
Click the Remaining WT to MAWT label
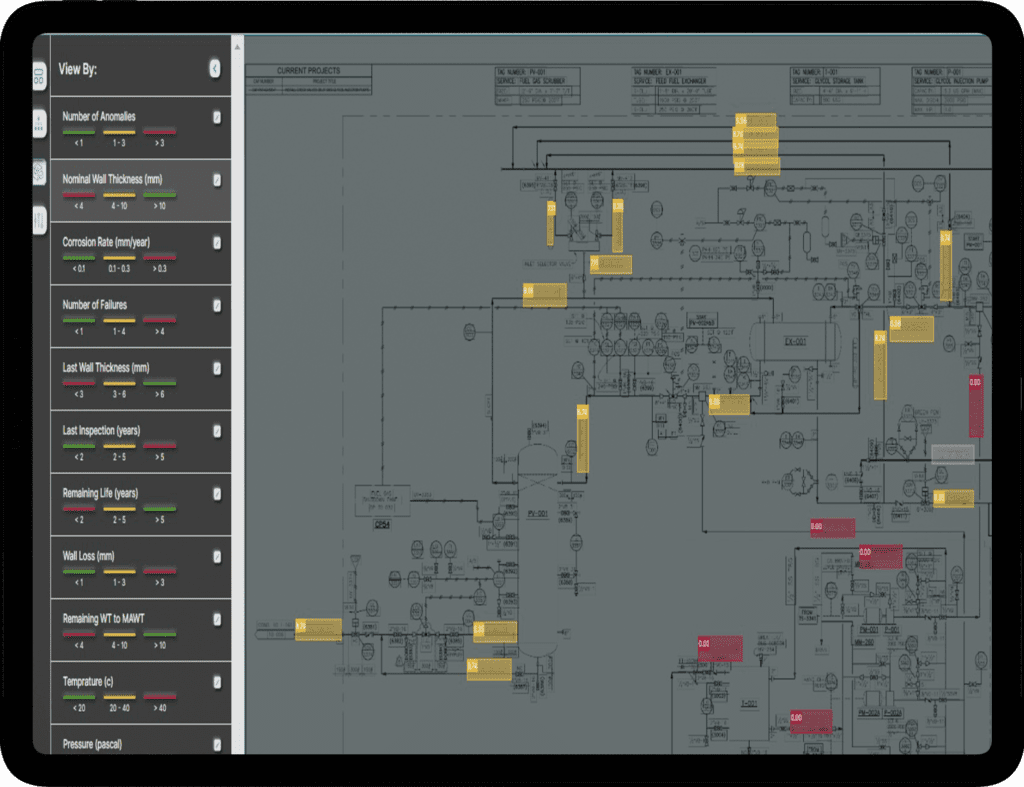[103, 619]
